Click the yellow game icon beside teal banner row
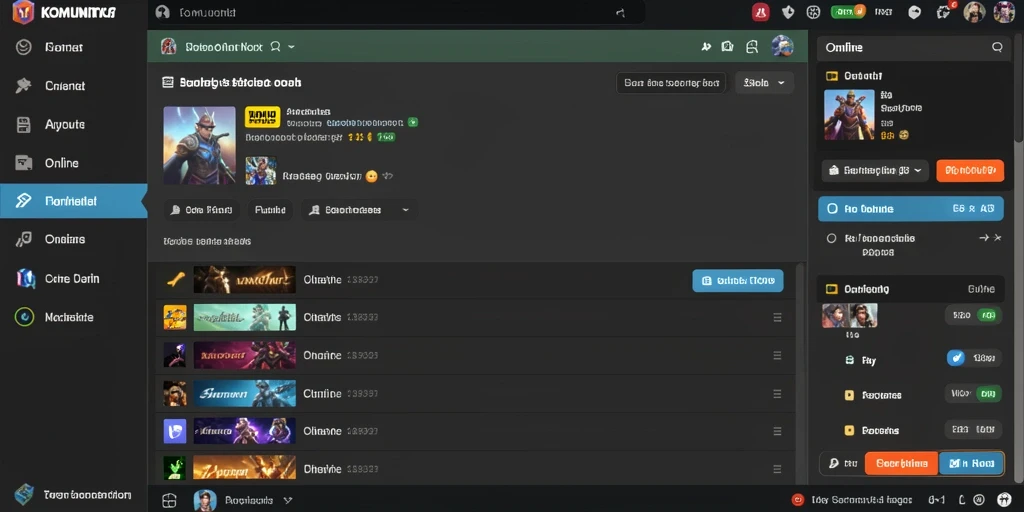The width and height of the screenshot is (1024, 512). point(175,317)
